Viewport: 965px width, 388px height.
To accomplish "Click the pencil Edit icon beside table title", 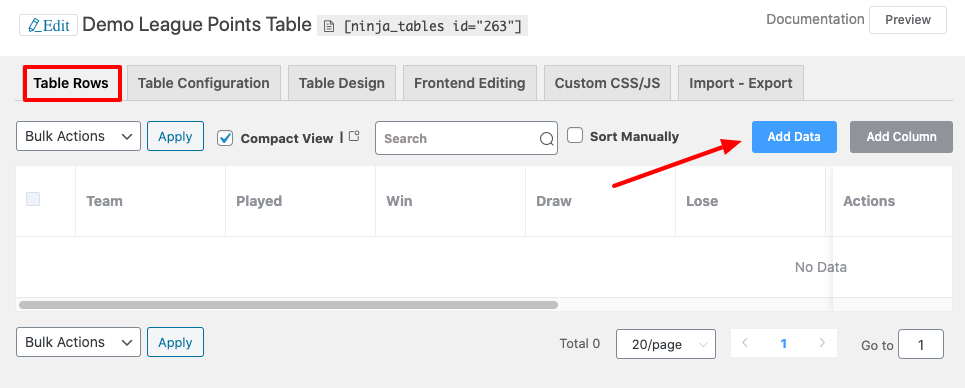I will (x=34, y=26).
